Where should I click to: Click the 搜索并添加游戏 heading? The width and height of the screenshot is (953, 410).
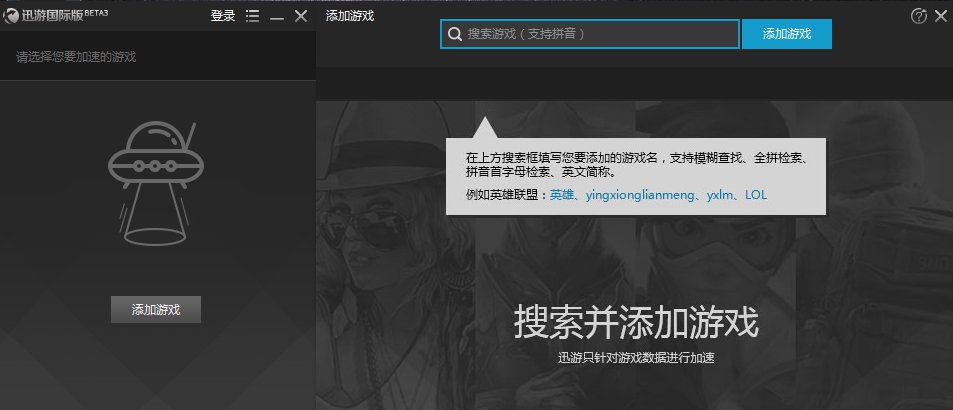click(636, 322)
